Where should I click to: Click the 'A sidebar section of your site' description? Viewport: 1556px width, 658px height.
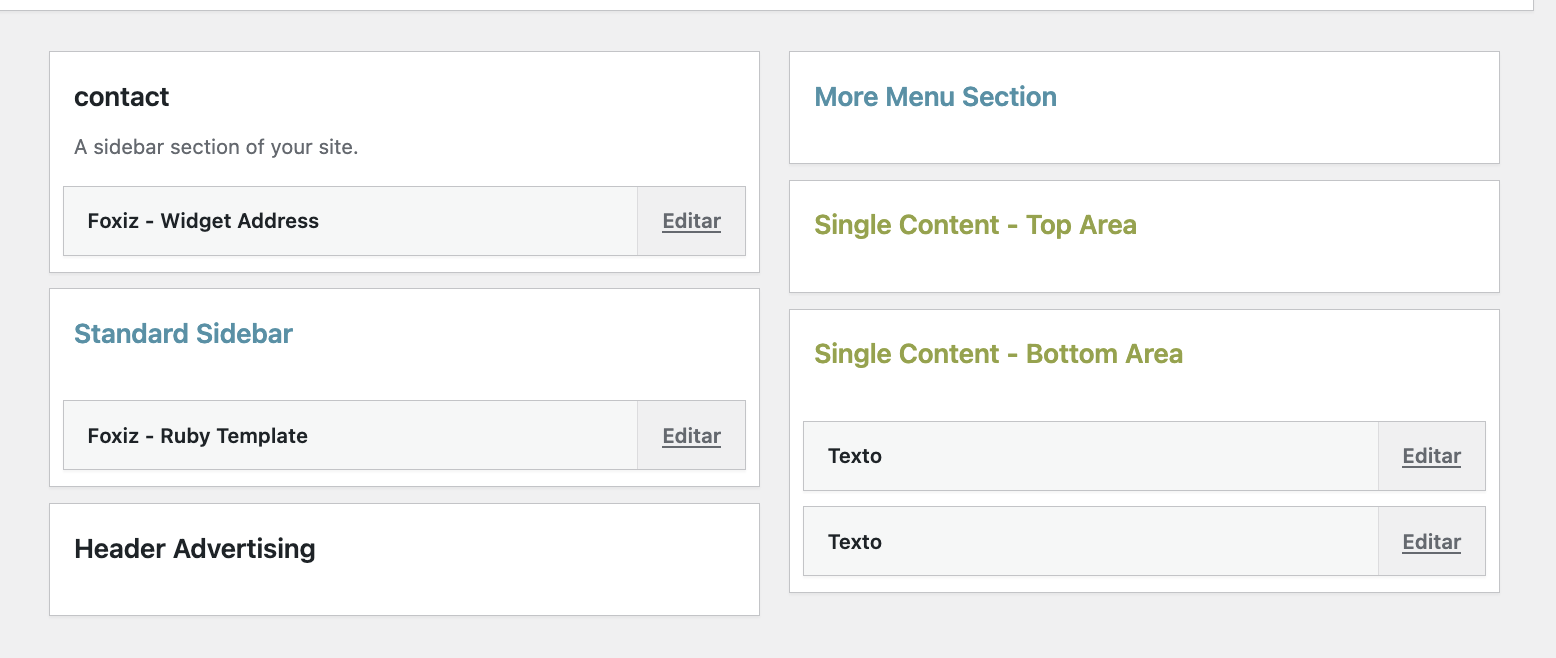click(x=216, y=147)
